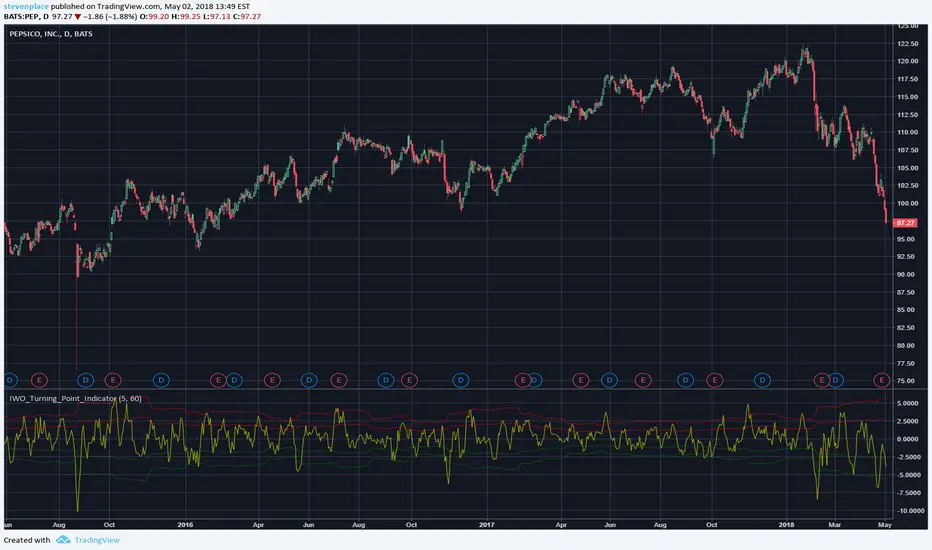Click the 110.00 price axis label
Screen dimensions: 932x550
coord(907,132)
